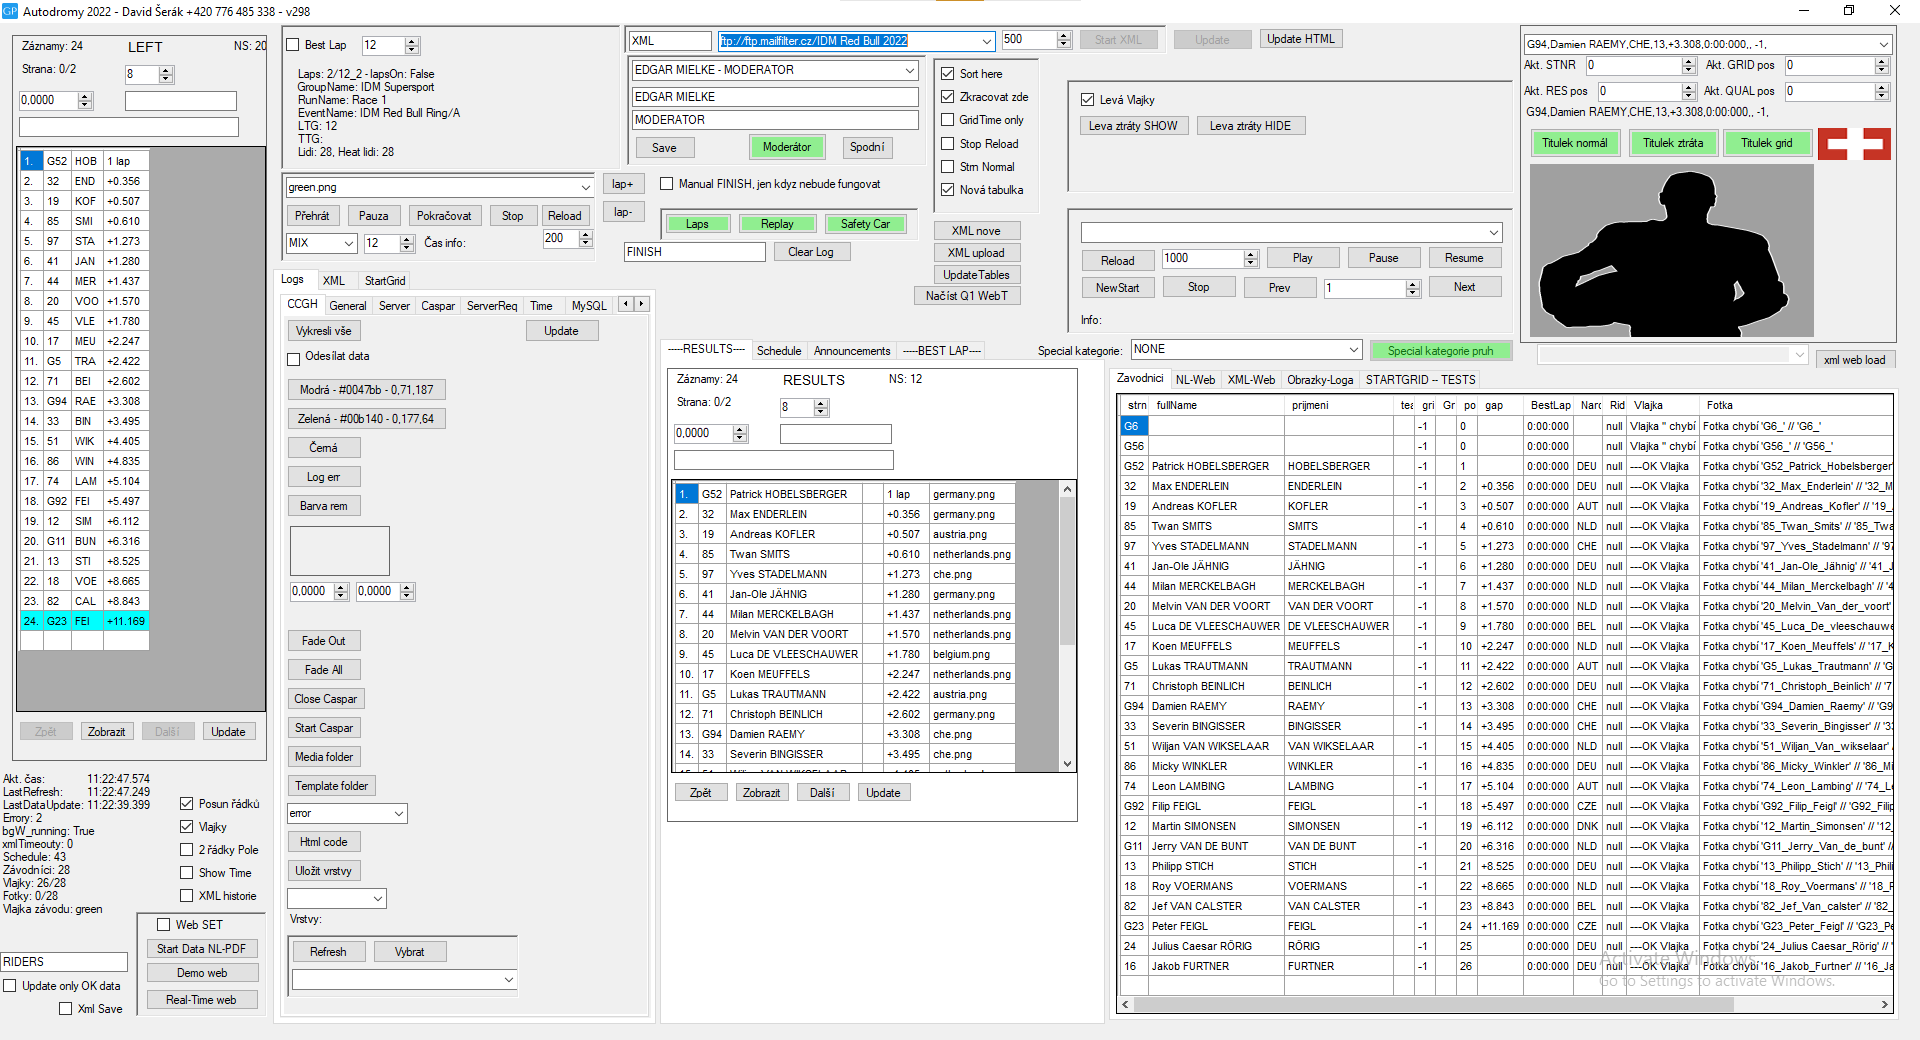Viewport: 1920px width, 1040px height.
Task: Open the Obrazky-Loga tab
Action: coord(1320,380)
